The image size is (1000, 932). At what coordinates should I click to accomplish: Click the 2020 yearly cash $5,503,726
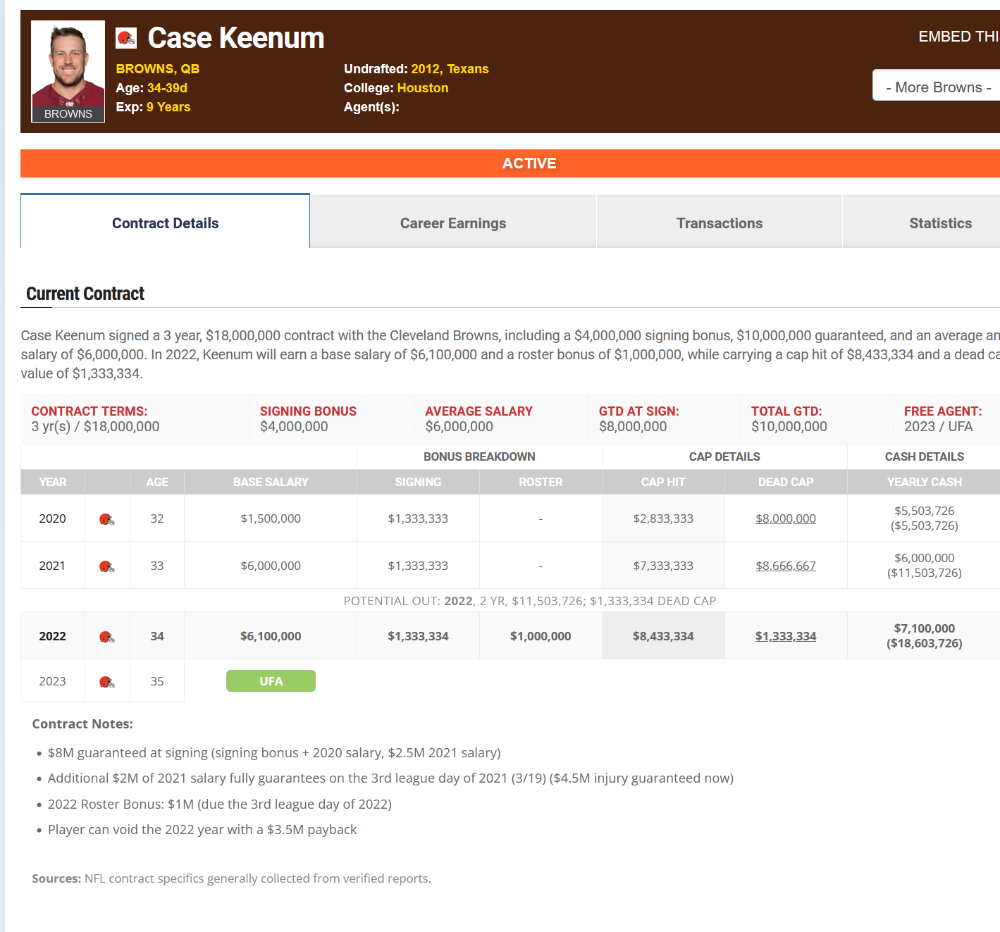pos(924,511)
